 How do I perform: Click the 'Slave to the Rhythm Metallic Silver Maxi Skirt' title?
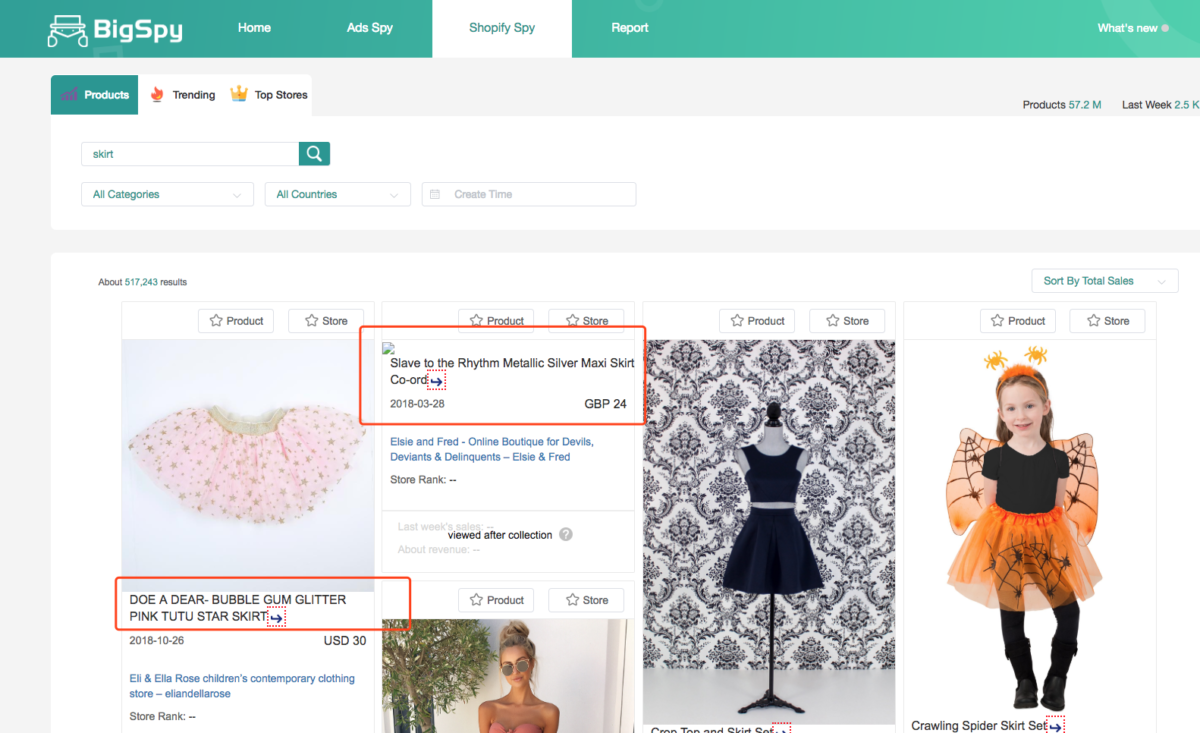512,371
